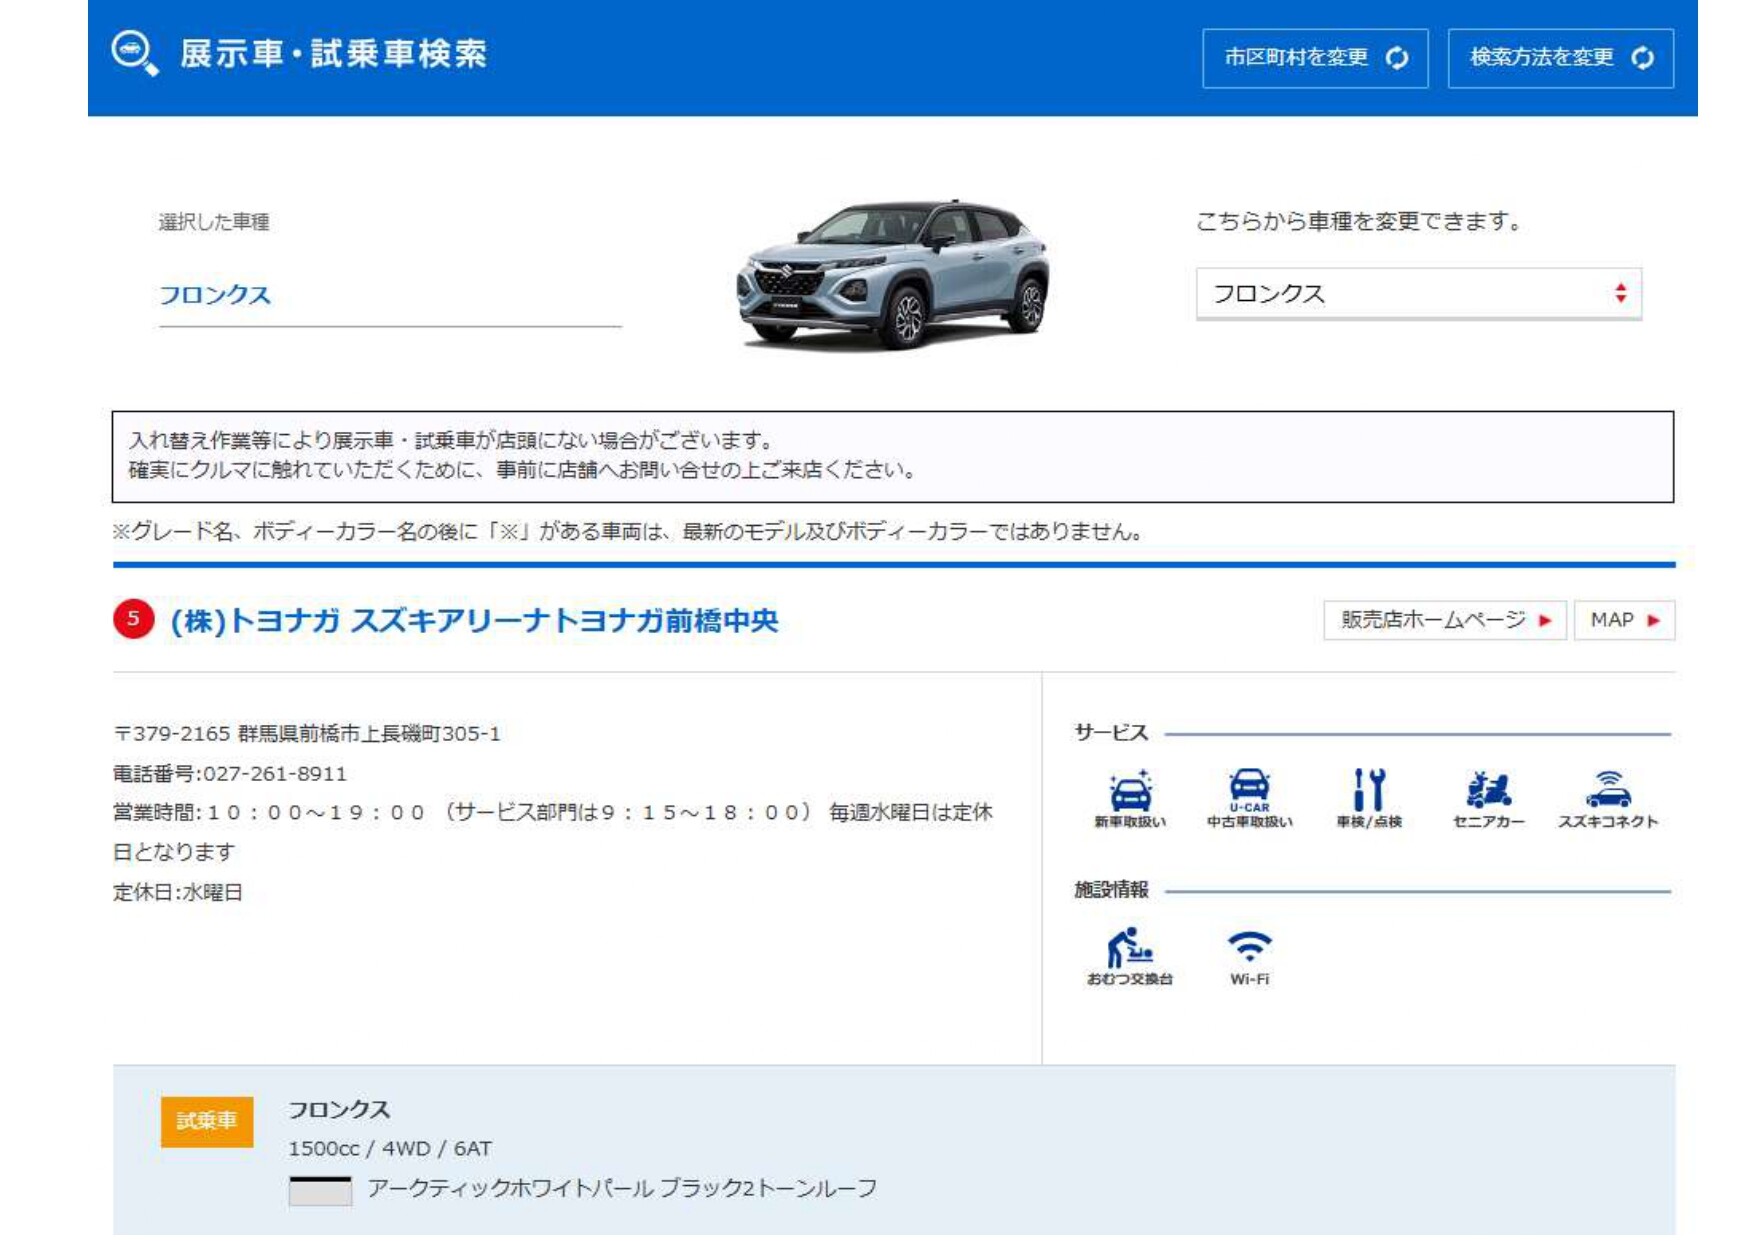The image size is (1755, 1241).
Task: Click red arrow on 販売店ホームページ button
Action: (1545, 620)
